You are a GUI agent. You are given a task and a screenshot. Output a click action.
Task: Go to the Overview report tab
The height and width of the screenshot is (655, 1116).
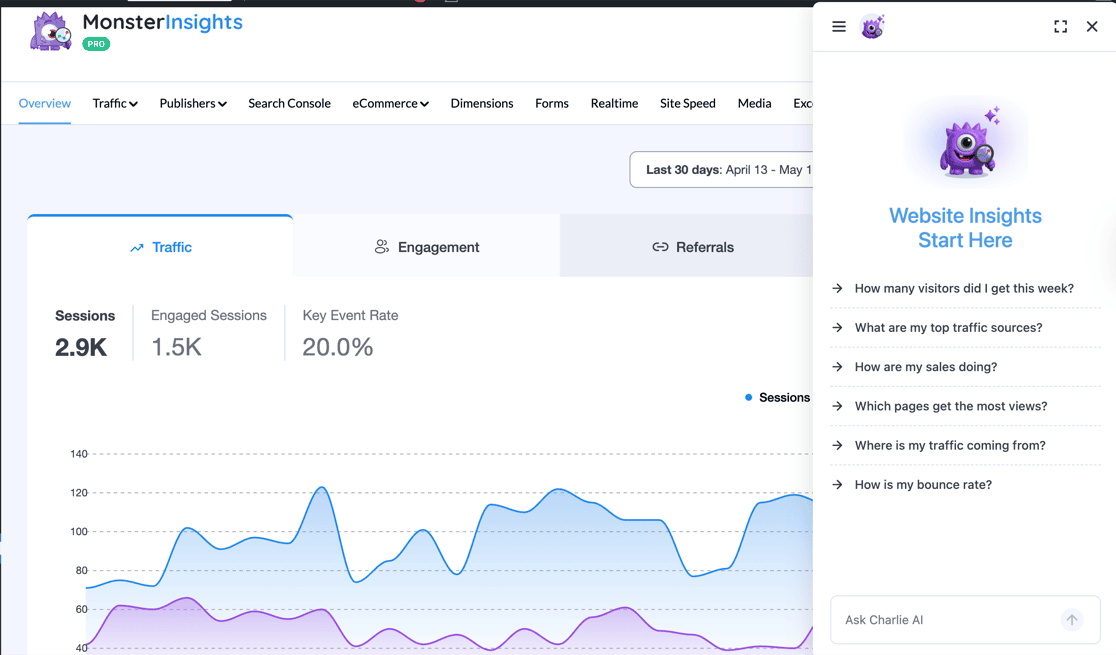(45, 103)
